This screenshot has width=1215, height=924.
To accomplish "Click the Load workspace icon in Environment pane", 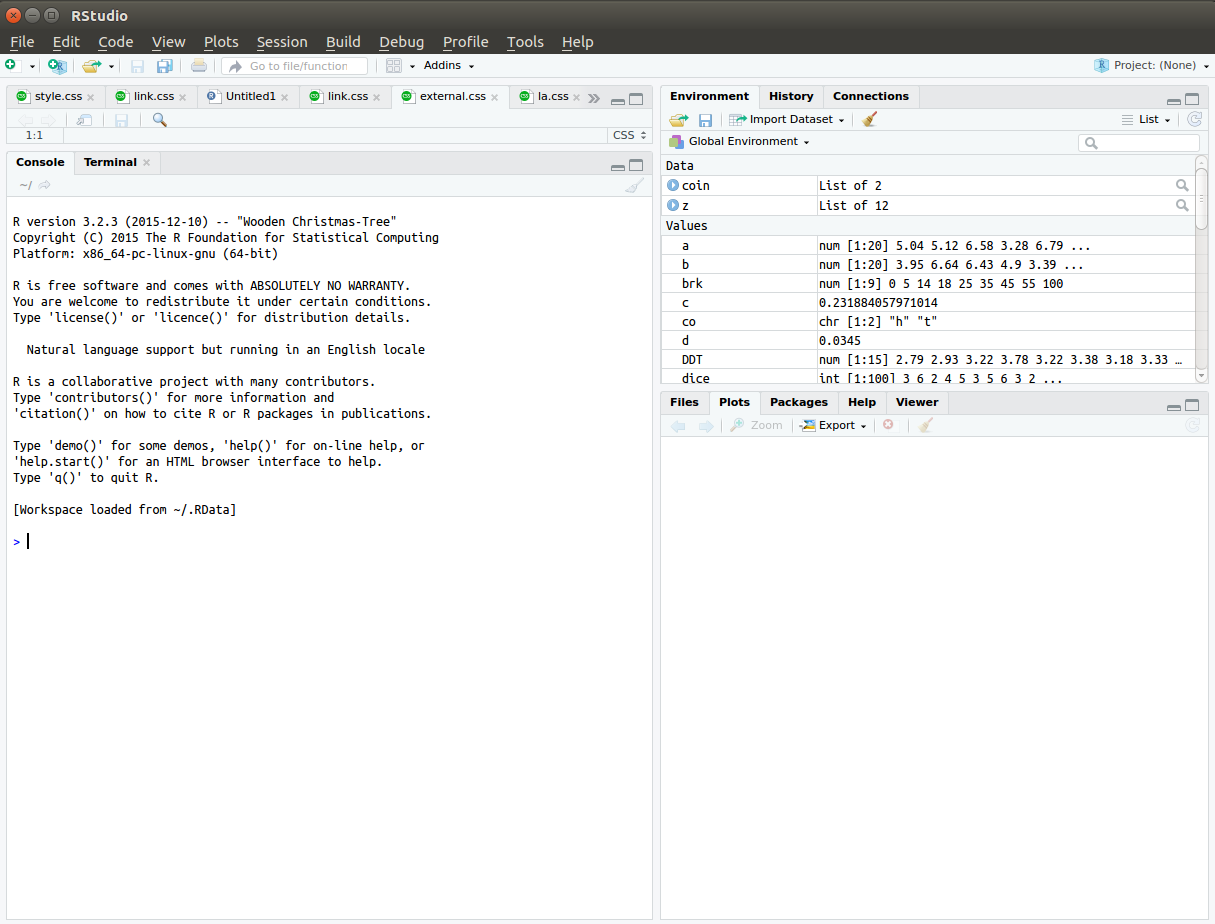I will click(679, 120).
